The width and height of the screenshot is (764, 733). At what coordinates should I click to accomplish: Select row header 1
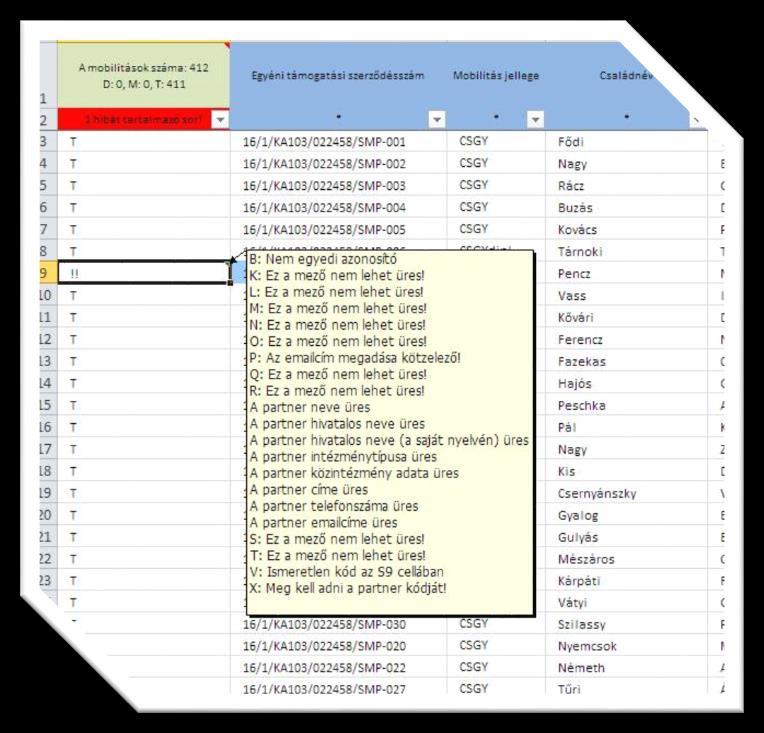48,75
